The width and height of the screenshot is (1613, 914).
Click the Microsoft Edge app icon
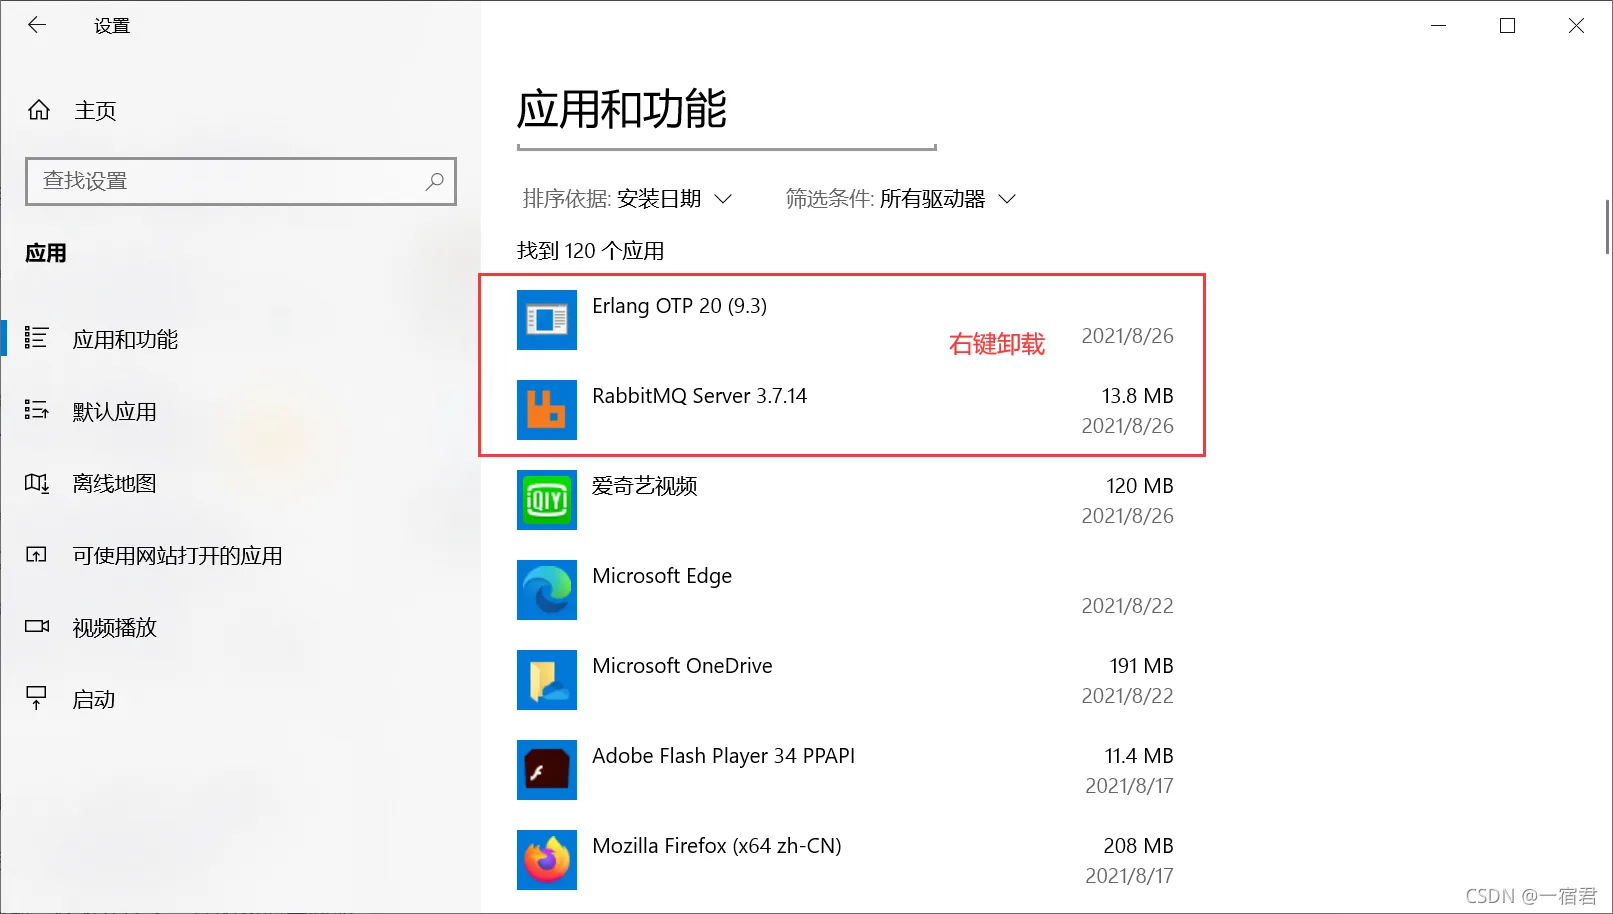(547, 590)
